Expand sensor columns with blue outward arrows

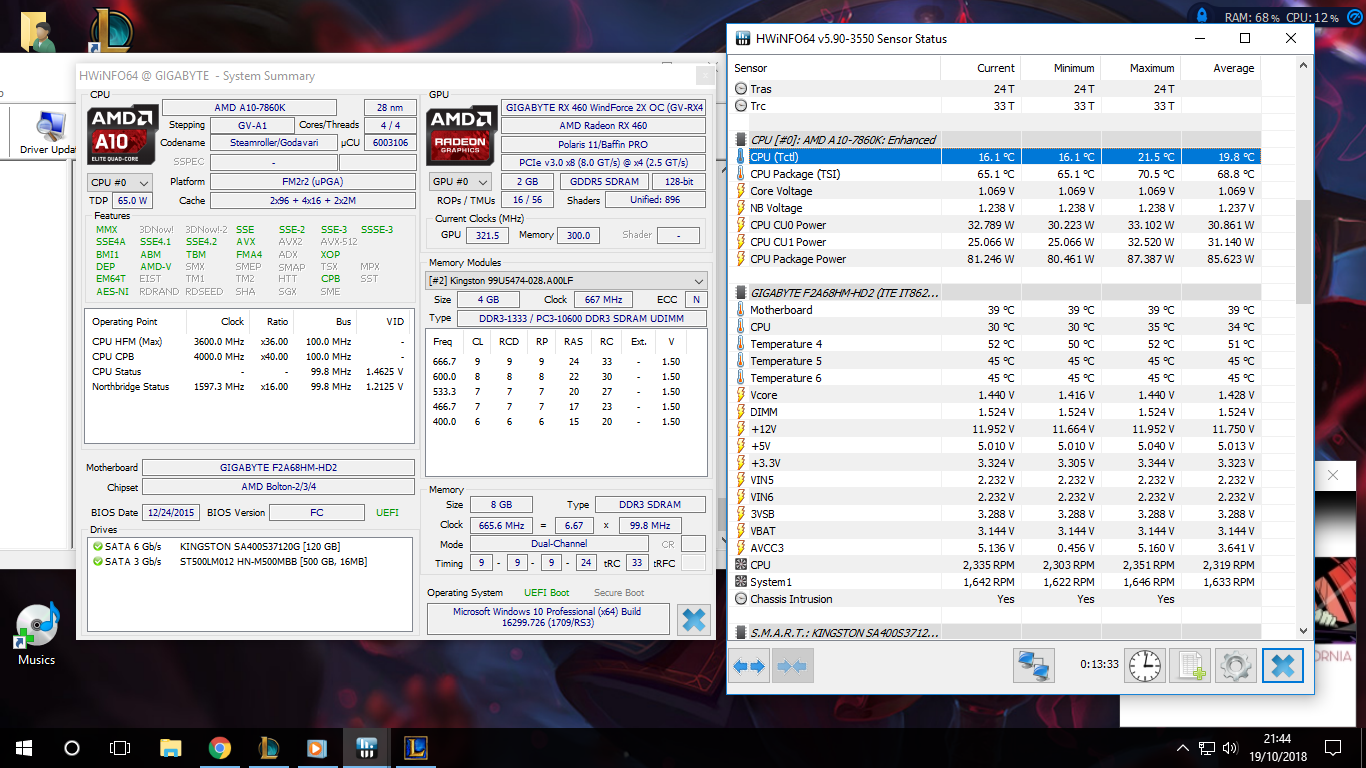[x=749, y=665]
